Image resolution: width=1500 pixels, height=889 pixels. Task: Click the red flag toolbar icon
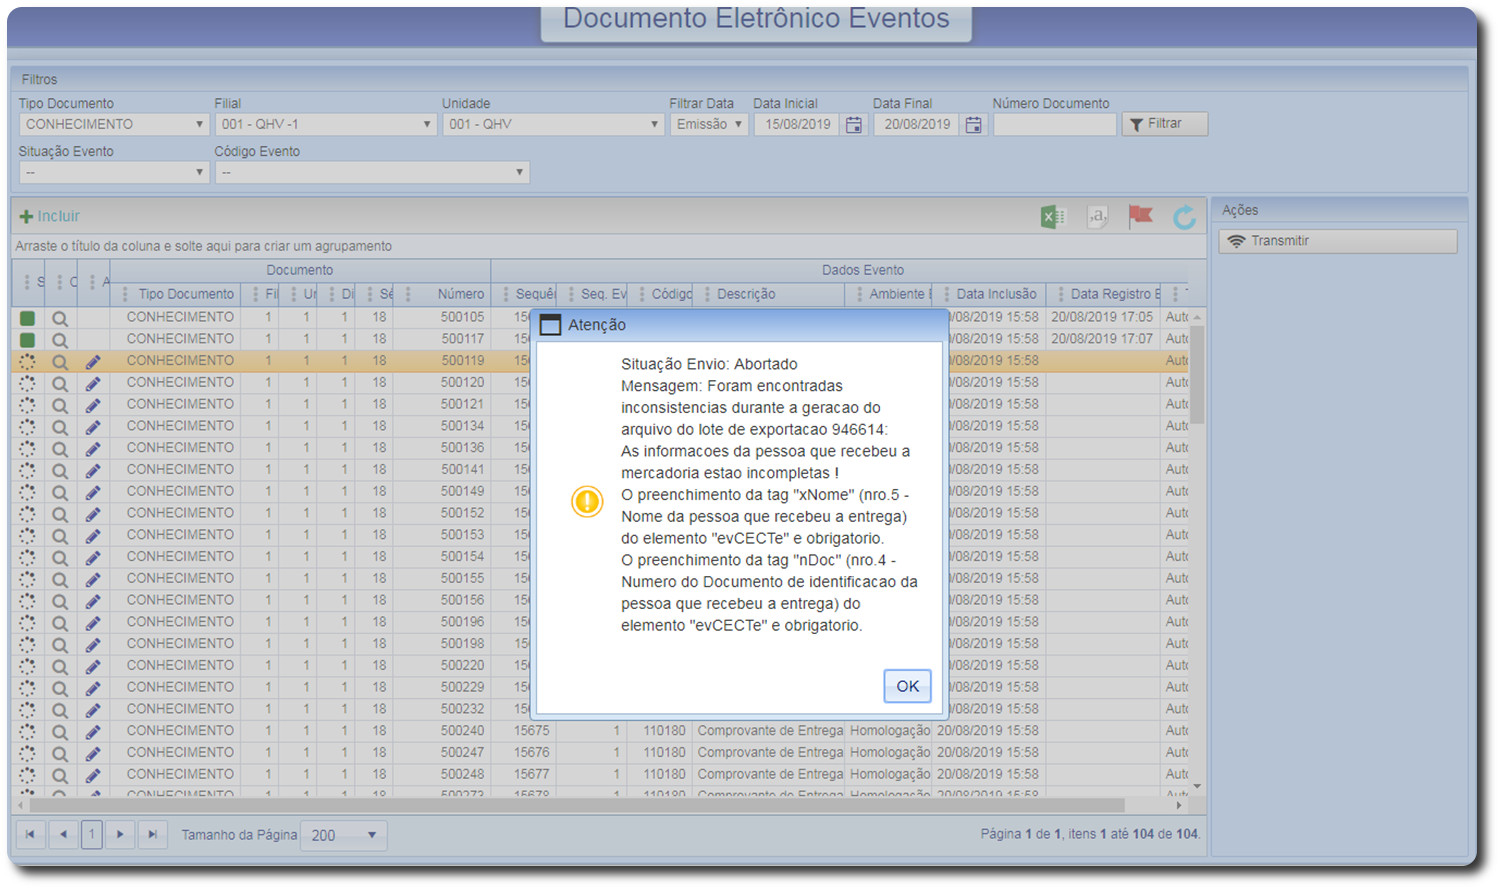pyautogui.click(x=1140, y=216)
